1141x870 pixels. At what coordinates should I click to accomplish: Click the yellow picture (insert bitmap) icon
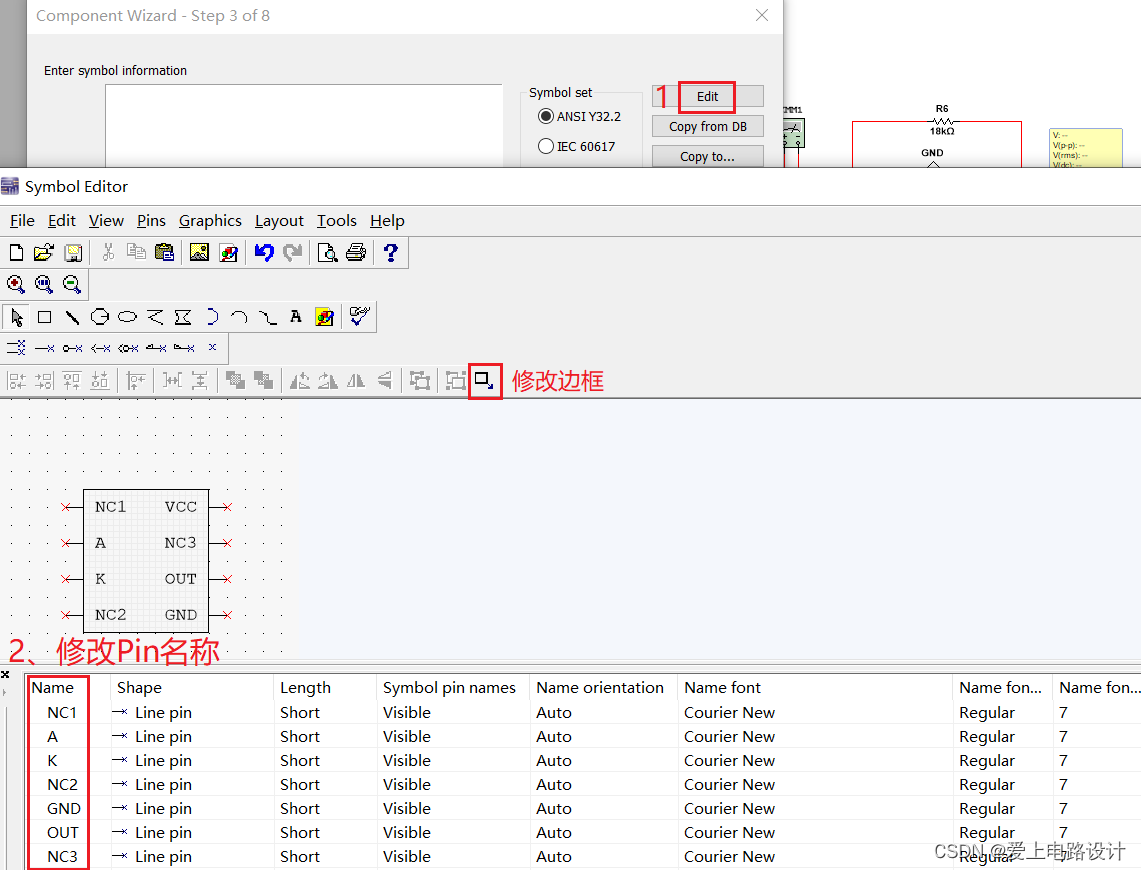tap(199, 252)
